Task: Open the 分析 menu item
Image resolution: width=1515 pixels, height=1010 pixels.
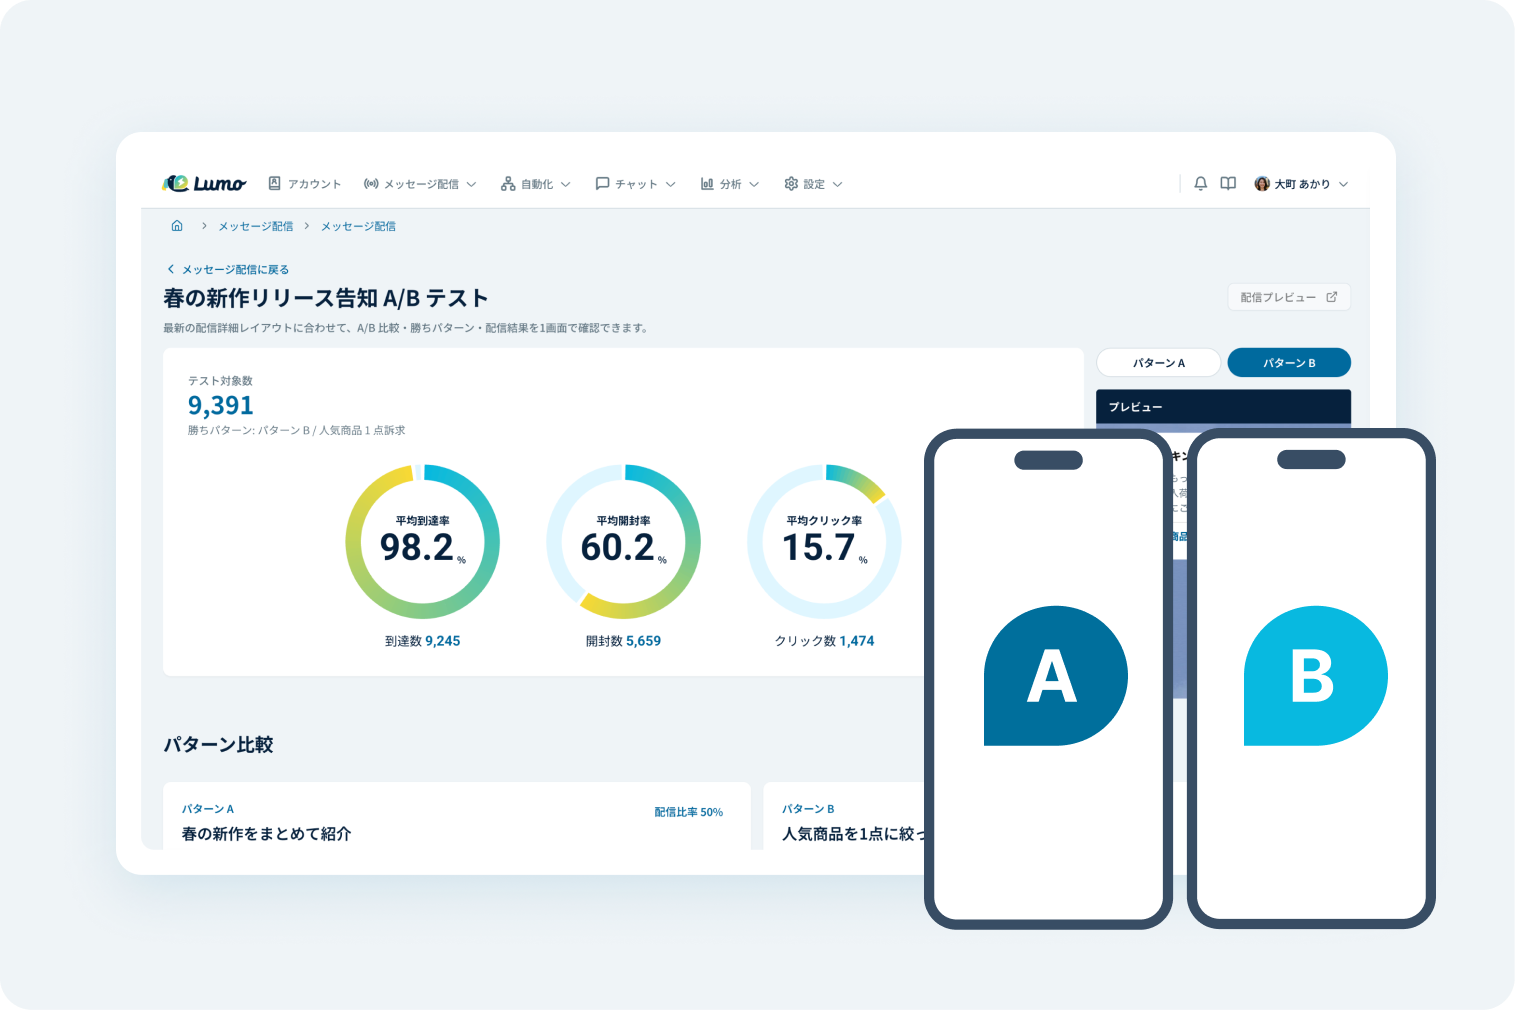Action: 730,183
